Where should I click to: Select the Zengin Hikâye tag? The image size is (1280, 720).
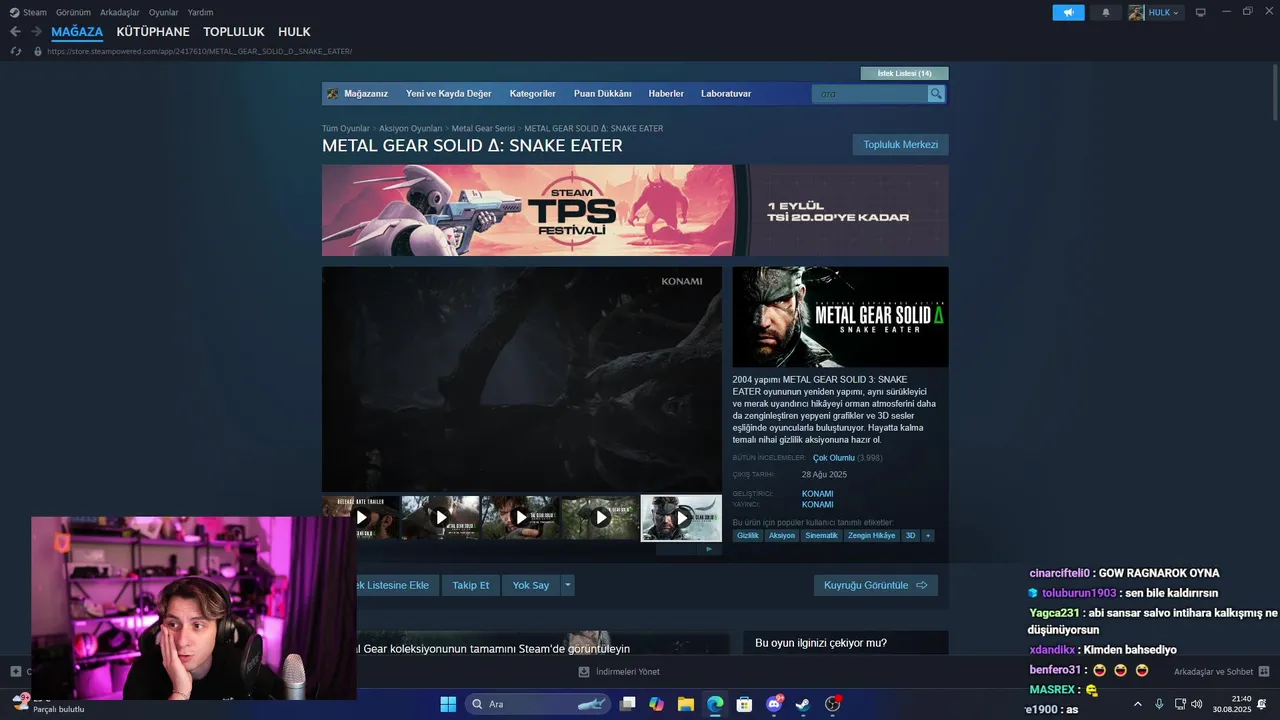pos(872,536)
